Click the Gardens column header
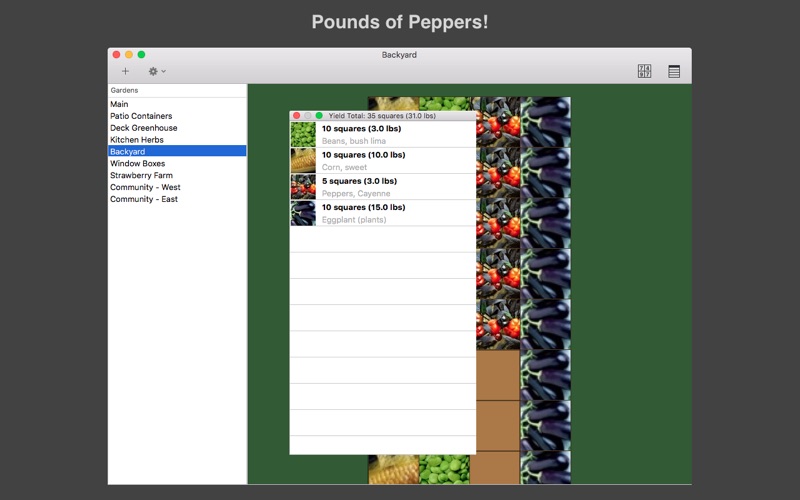800x500 pixels. point(177,90)
